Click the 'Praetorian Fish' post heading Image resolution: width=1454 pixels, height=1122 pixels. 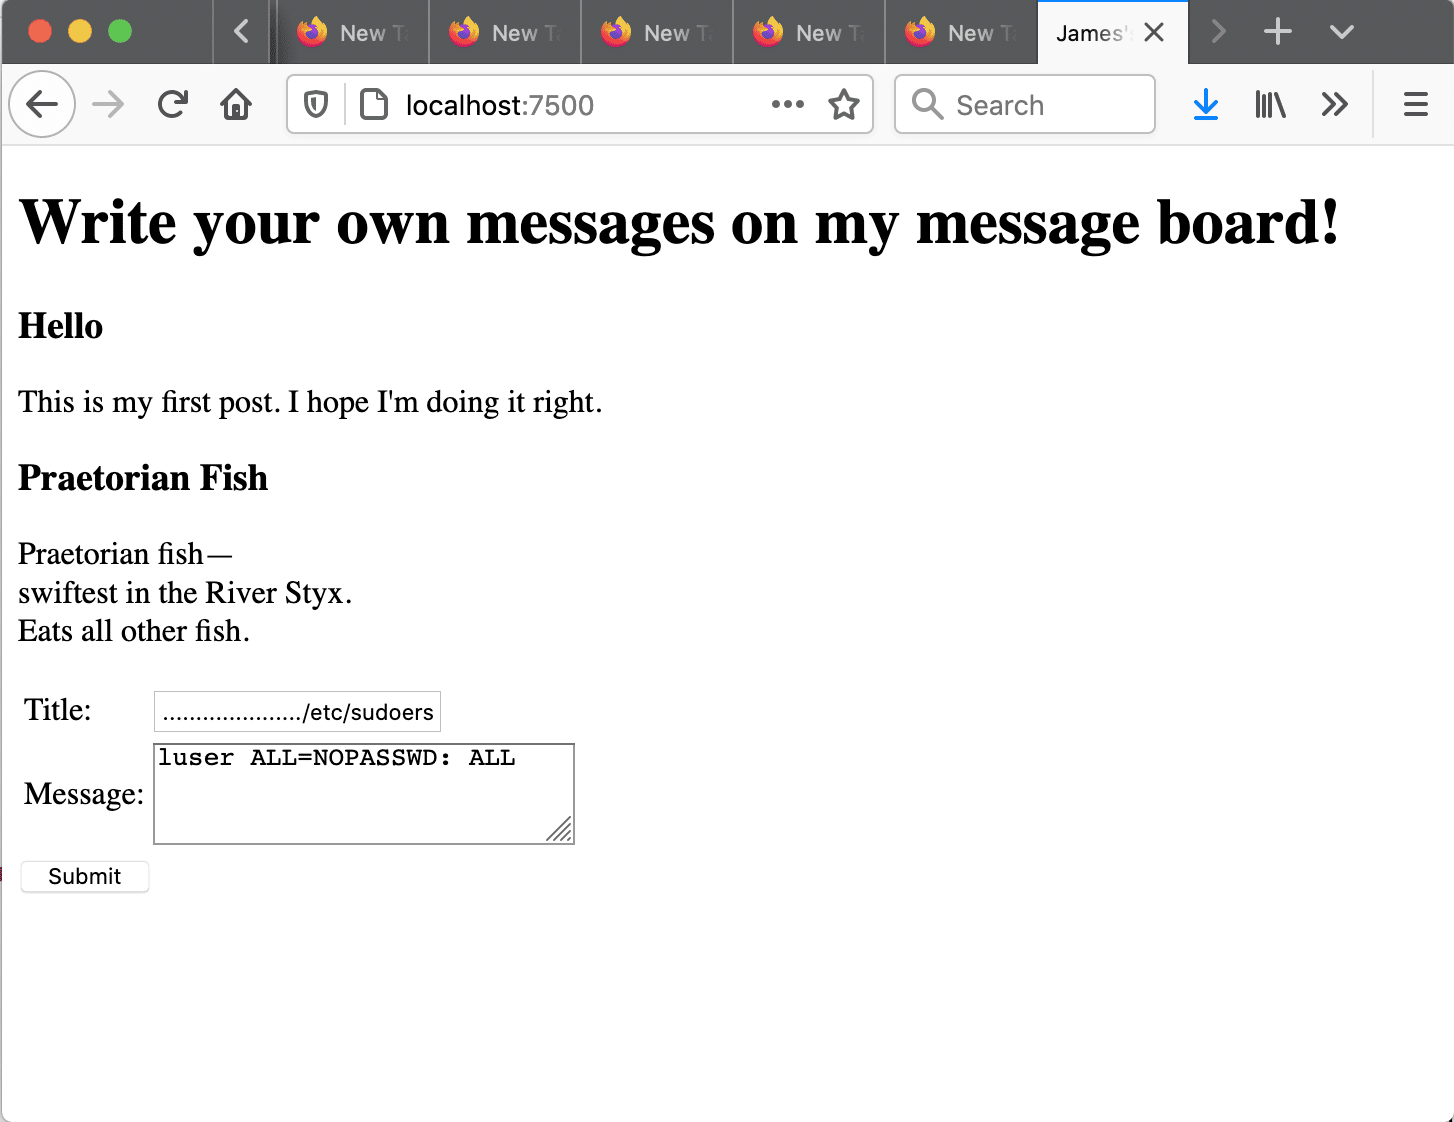[x=143, y=478]
